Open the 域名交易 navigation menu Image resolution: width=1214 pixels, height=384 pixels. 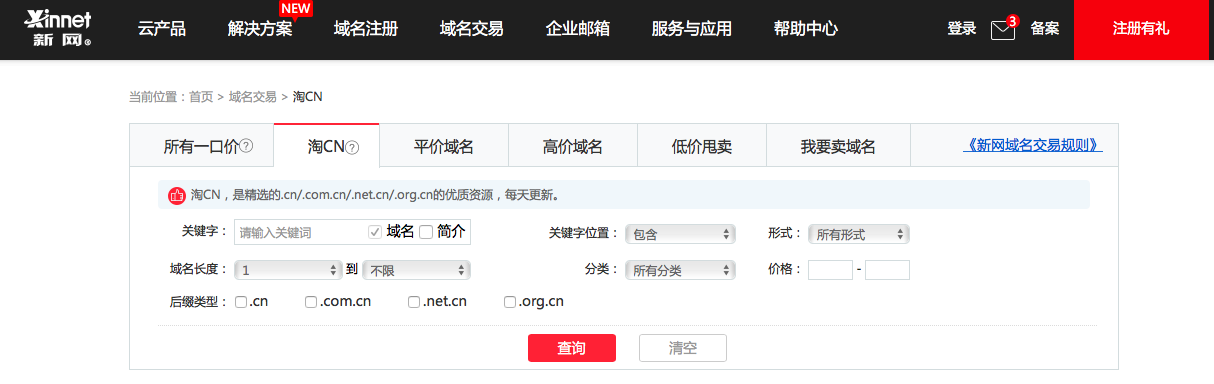471,29
